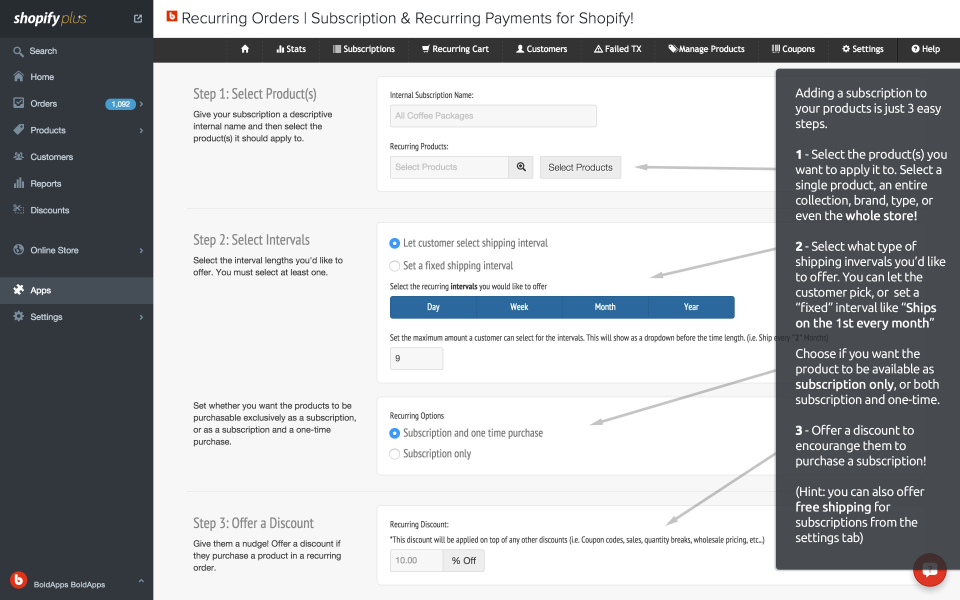Select the 'Subscription only' radio option
960x600 pixels.
(x=395, y=454)
